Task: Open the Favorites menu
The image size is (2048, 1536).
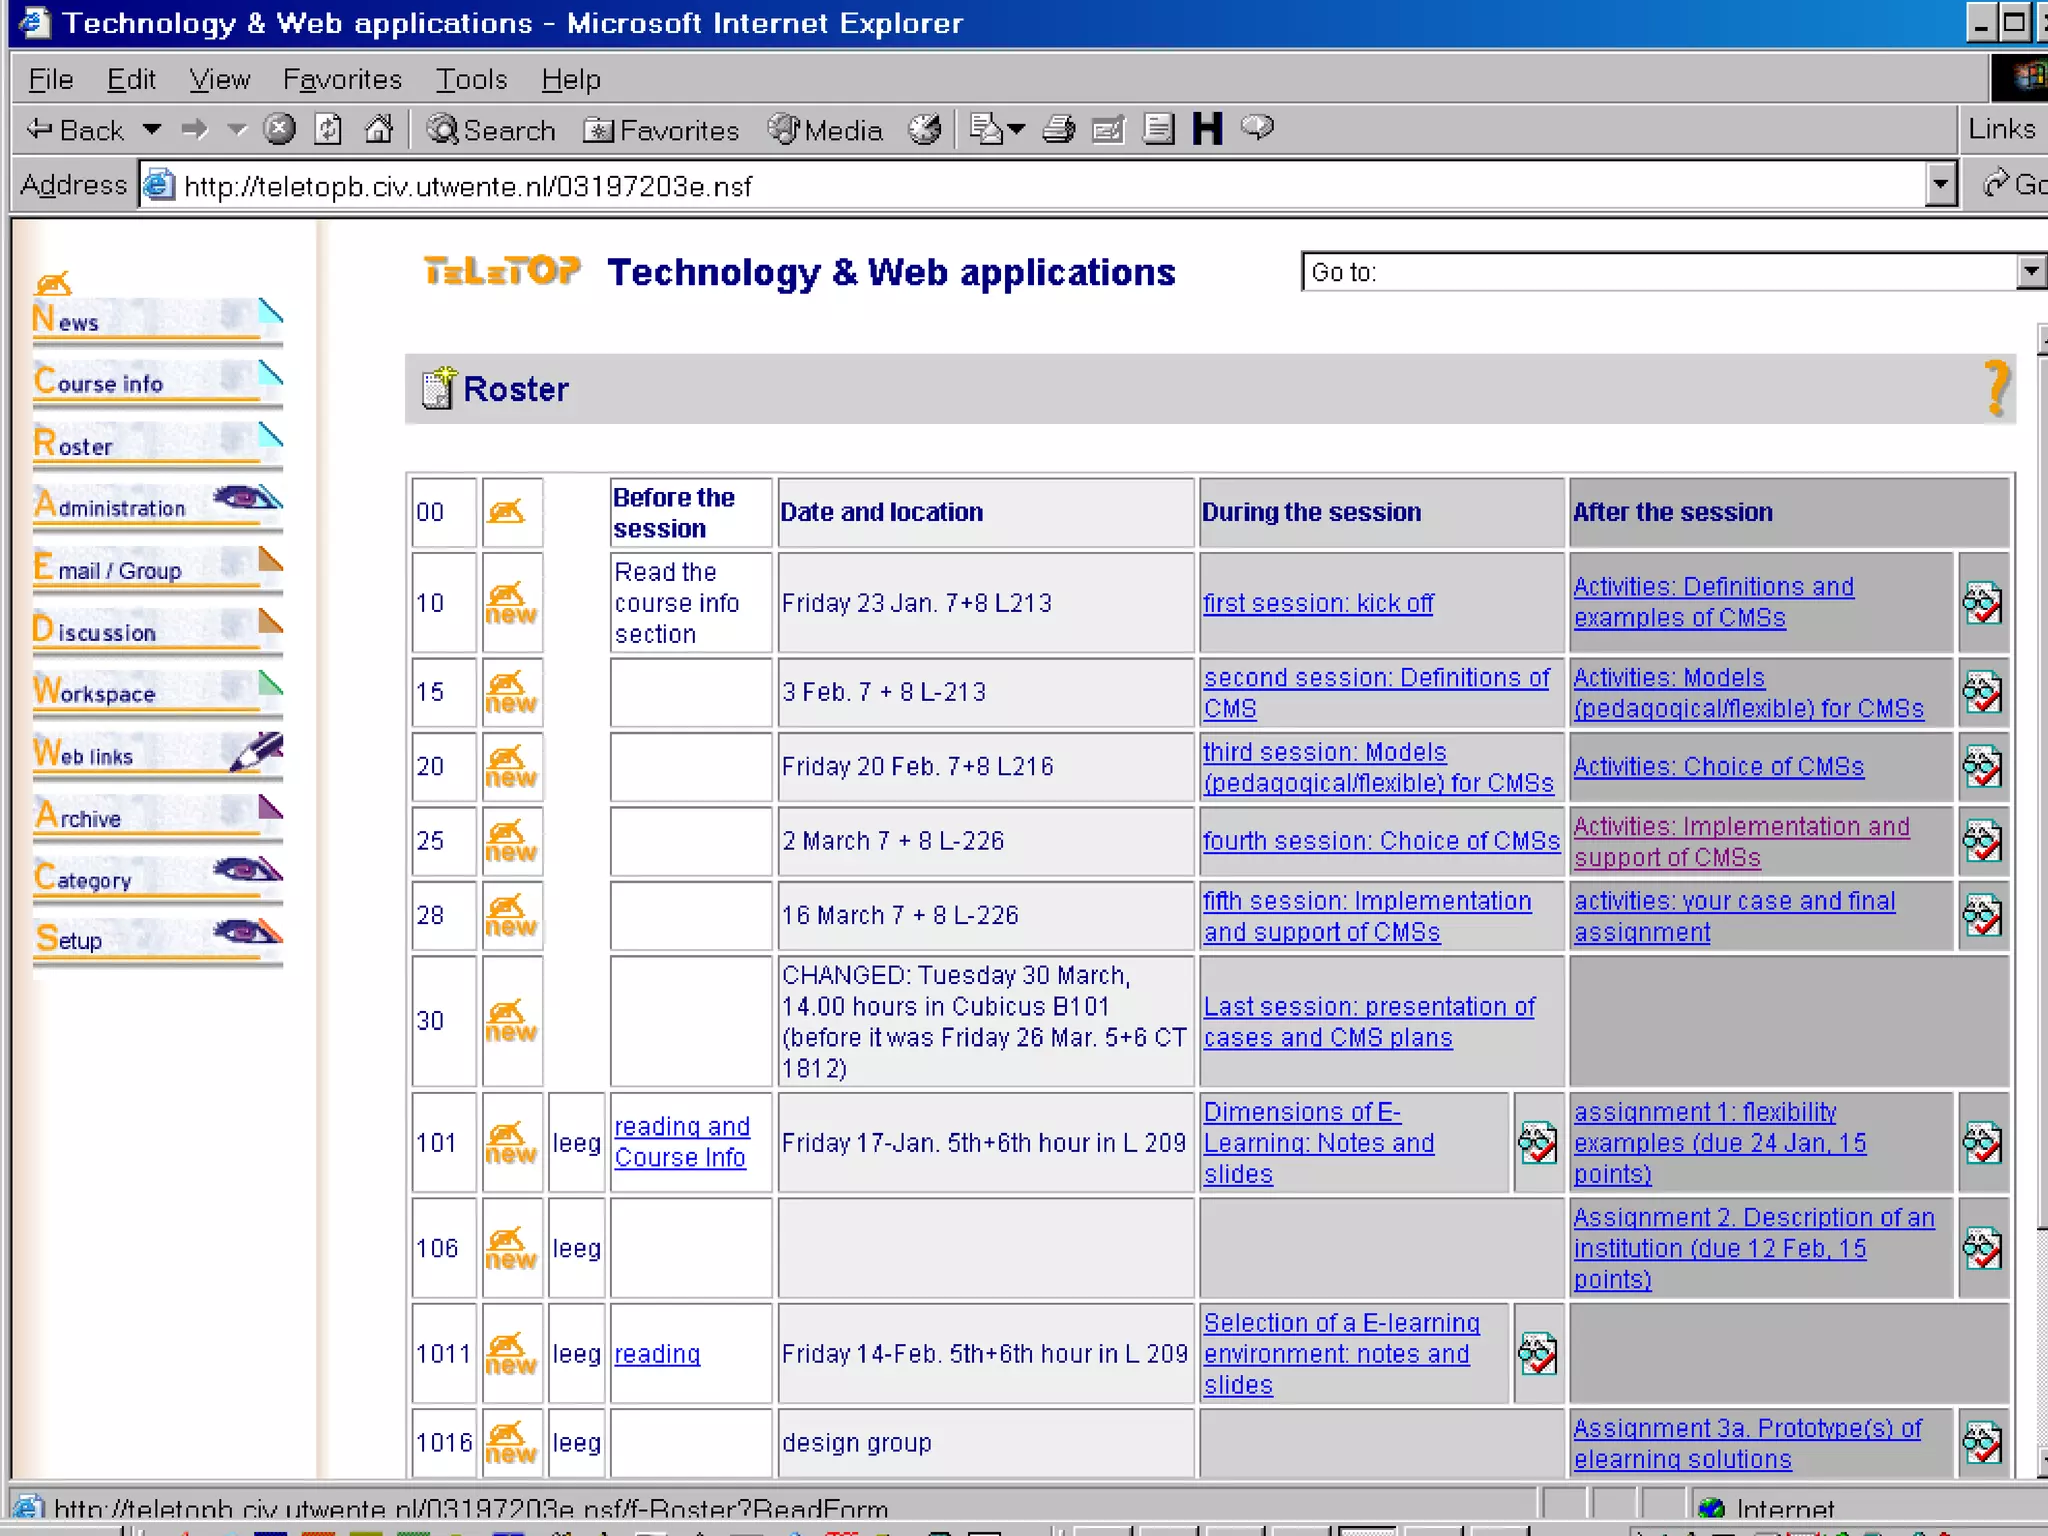Action: pyautogui.click(x=342, y=79)
